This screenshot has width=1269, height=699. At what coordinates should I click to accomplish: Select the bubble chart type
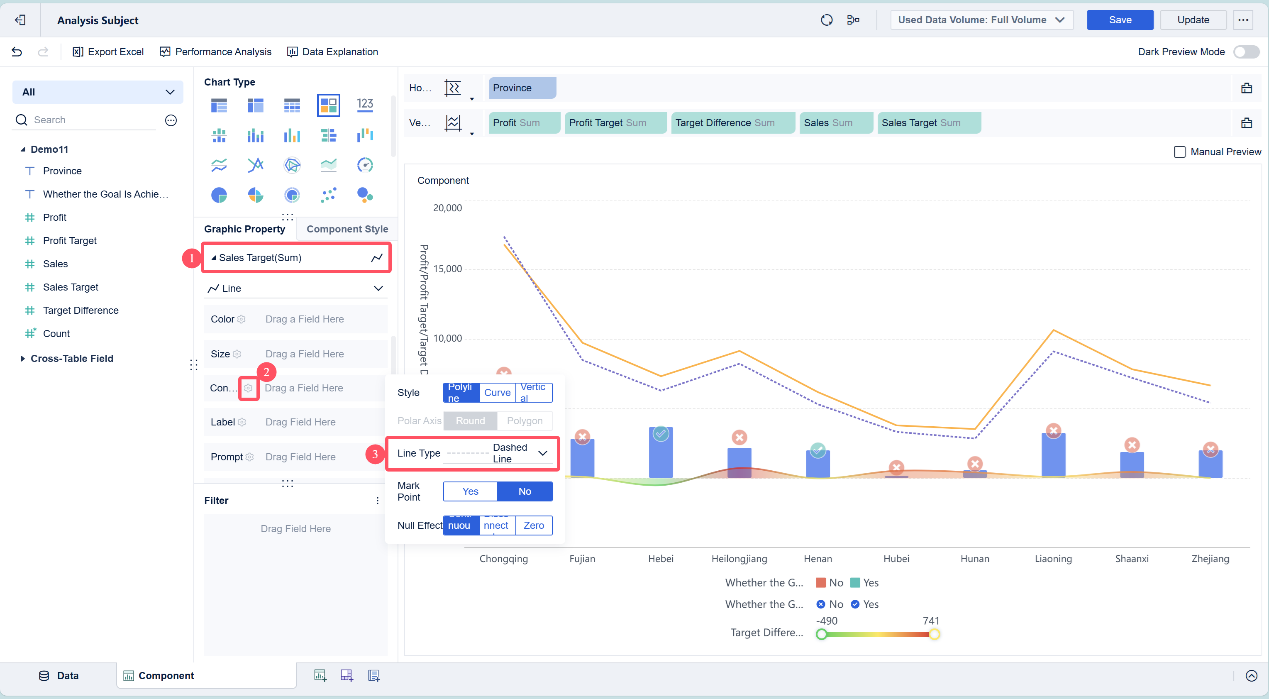point(365,194)
